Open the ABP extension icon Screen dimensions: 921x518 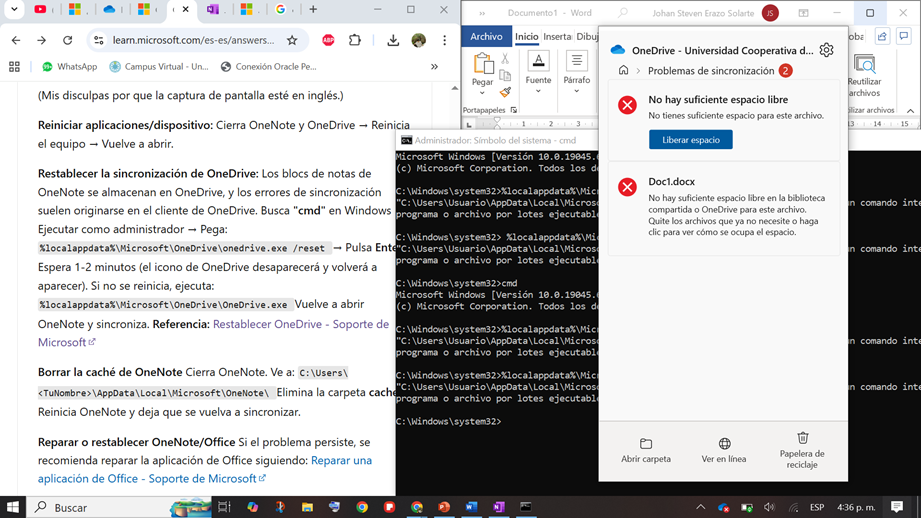[x=328, y=40]
